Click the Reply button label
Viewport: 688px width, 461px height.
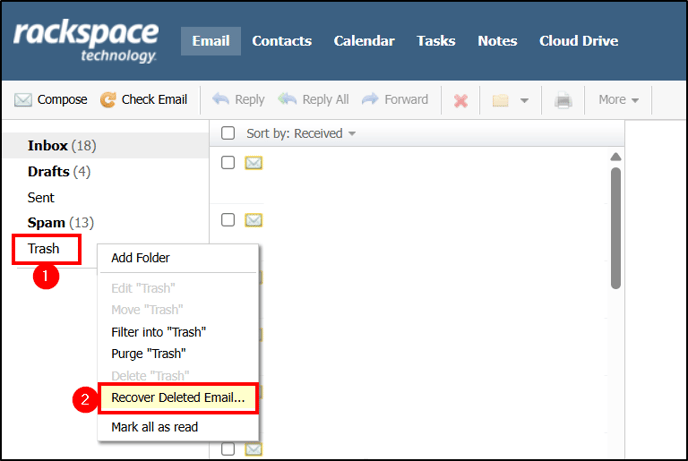click(x=250, y=100)
